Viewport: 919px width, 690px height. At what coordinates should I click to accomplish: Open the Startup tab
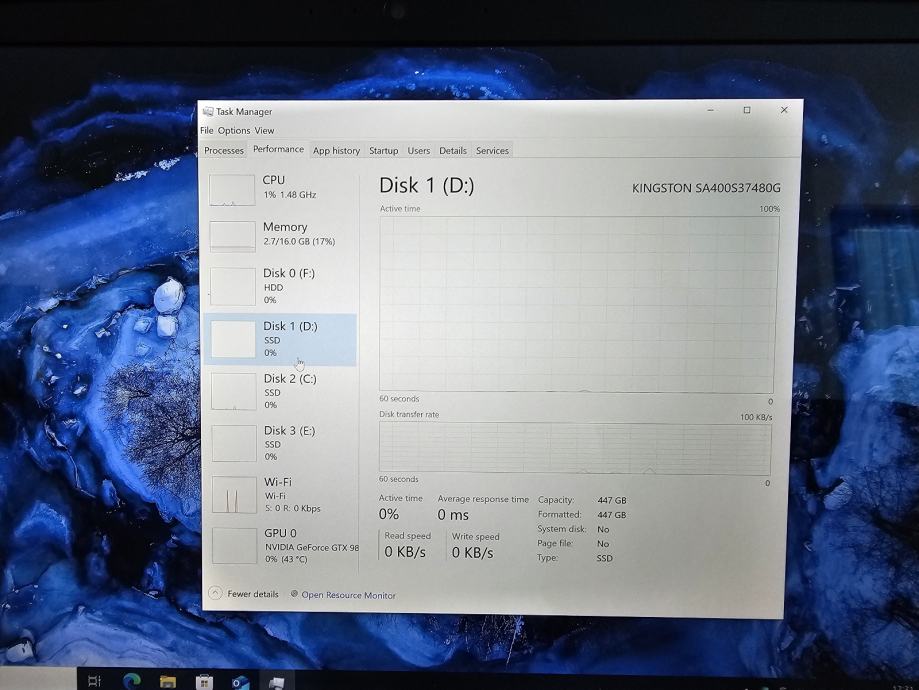[383, 151]
